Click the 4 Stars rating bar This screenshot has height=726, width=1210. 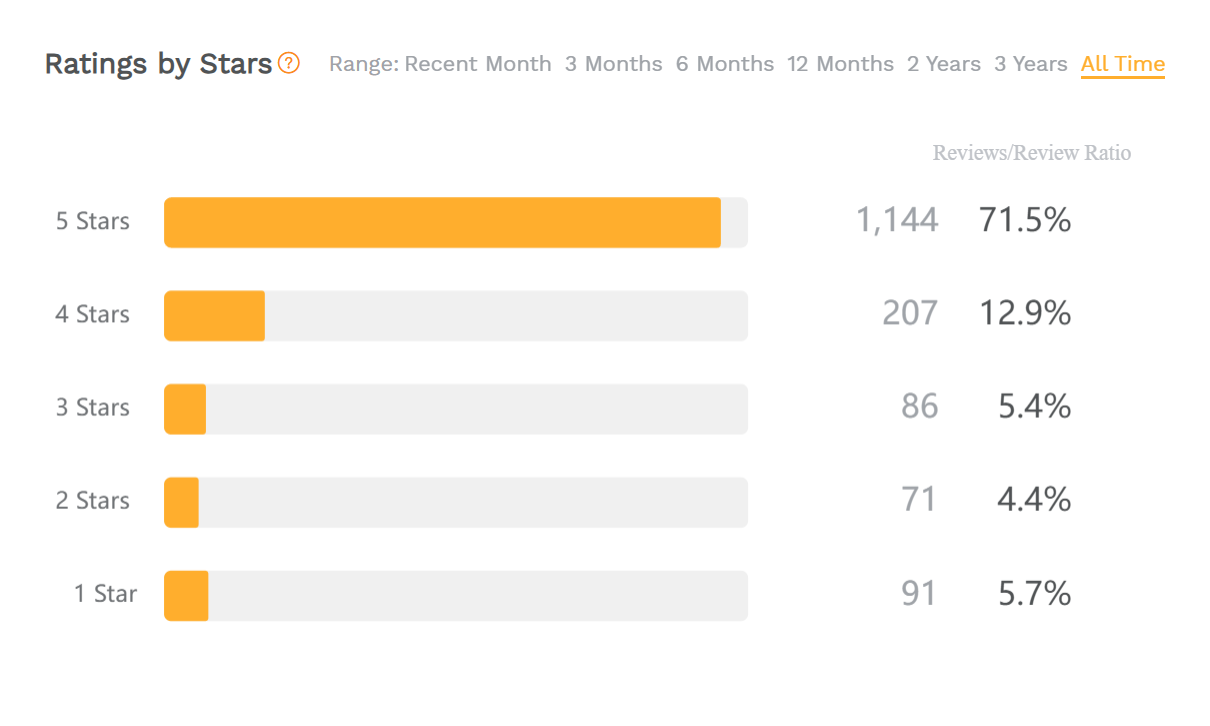coord(455,316)
